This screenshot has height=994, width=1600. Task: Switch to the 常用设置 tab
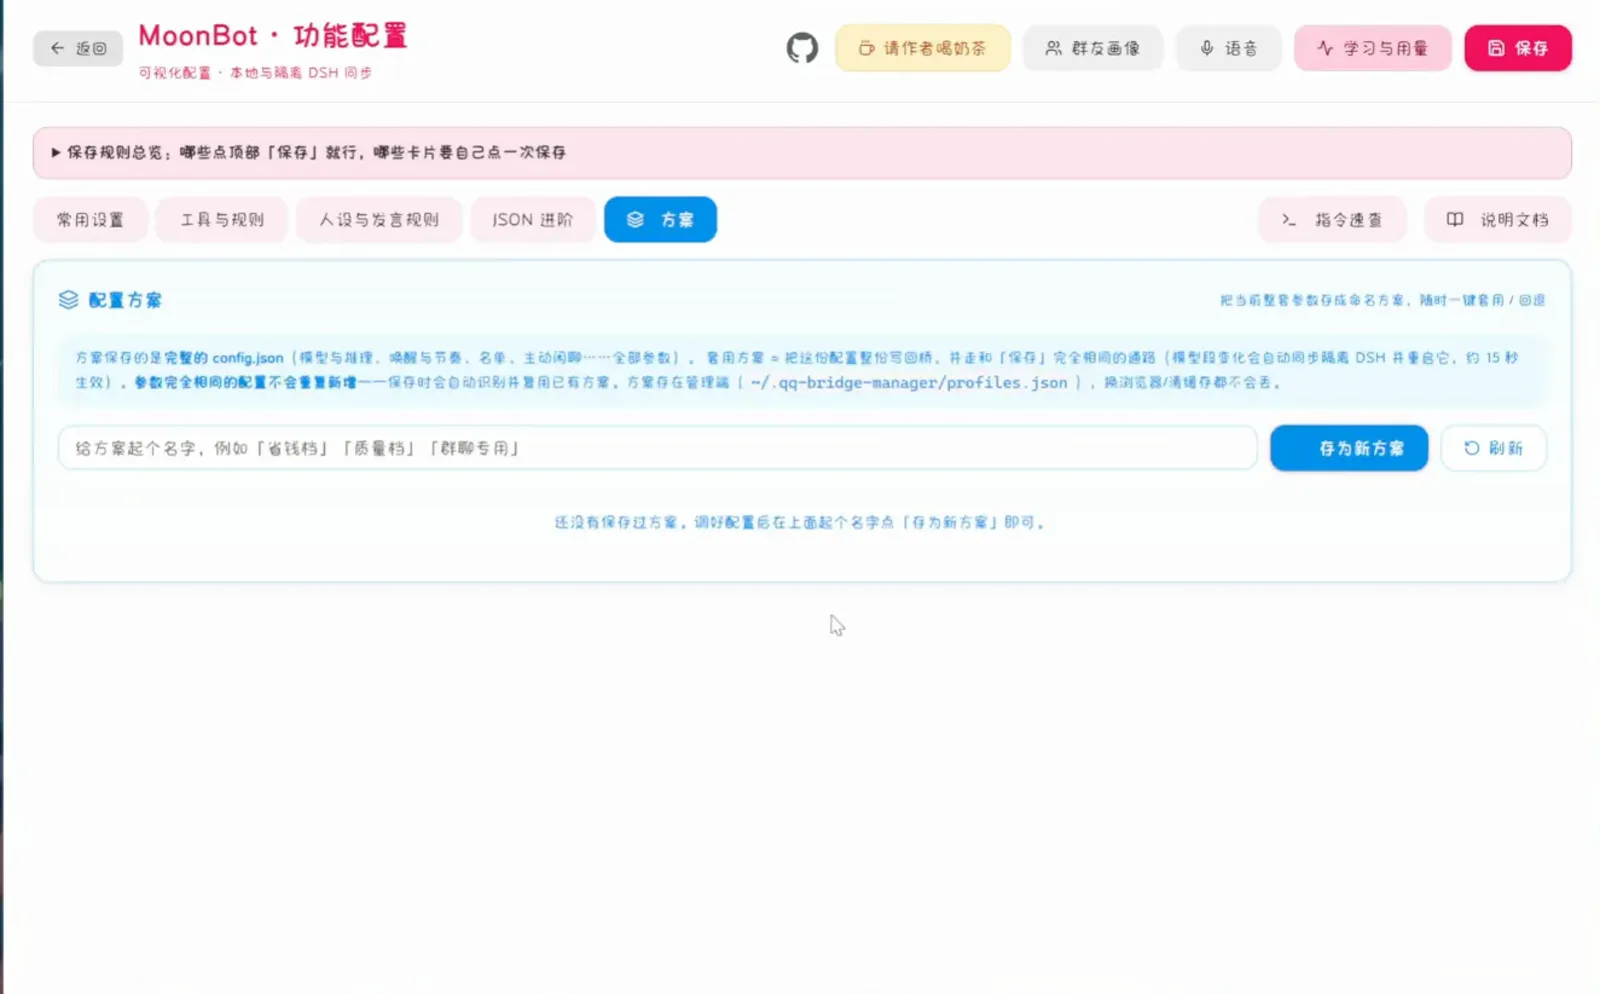click(x=90, y=220)
